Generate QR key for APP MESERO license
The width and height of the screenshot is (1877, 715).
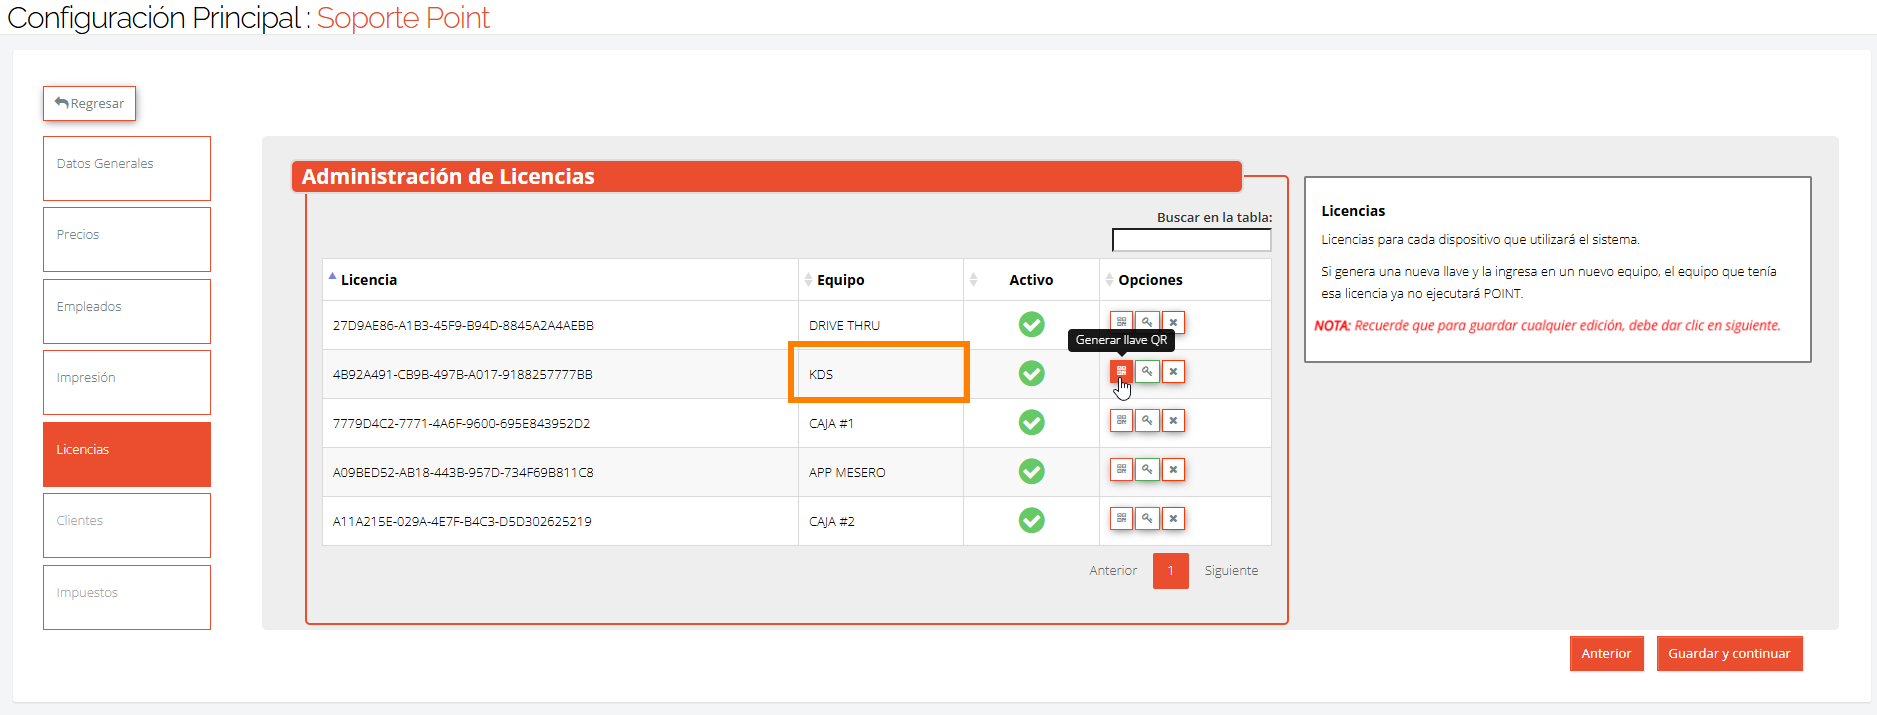pyautogui.click(x=1121, y=469)
